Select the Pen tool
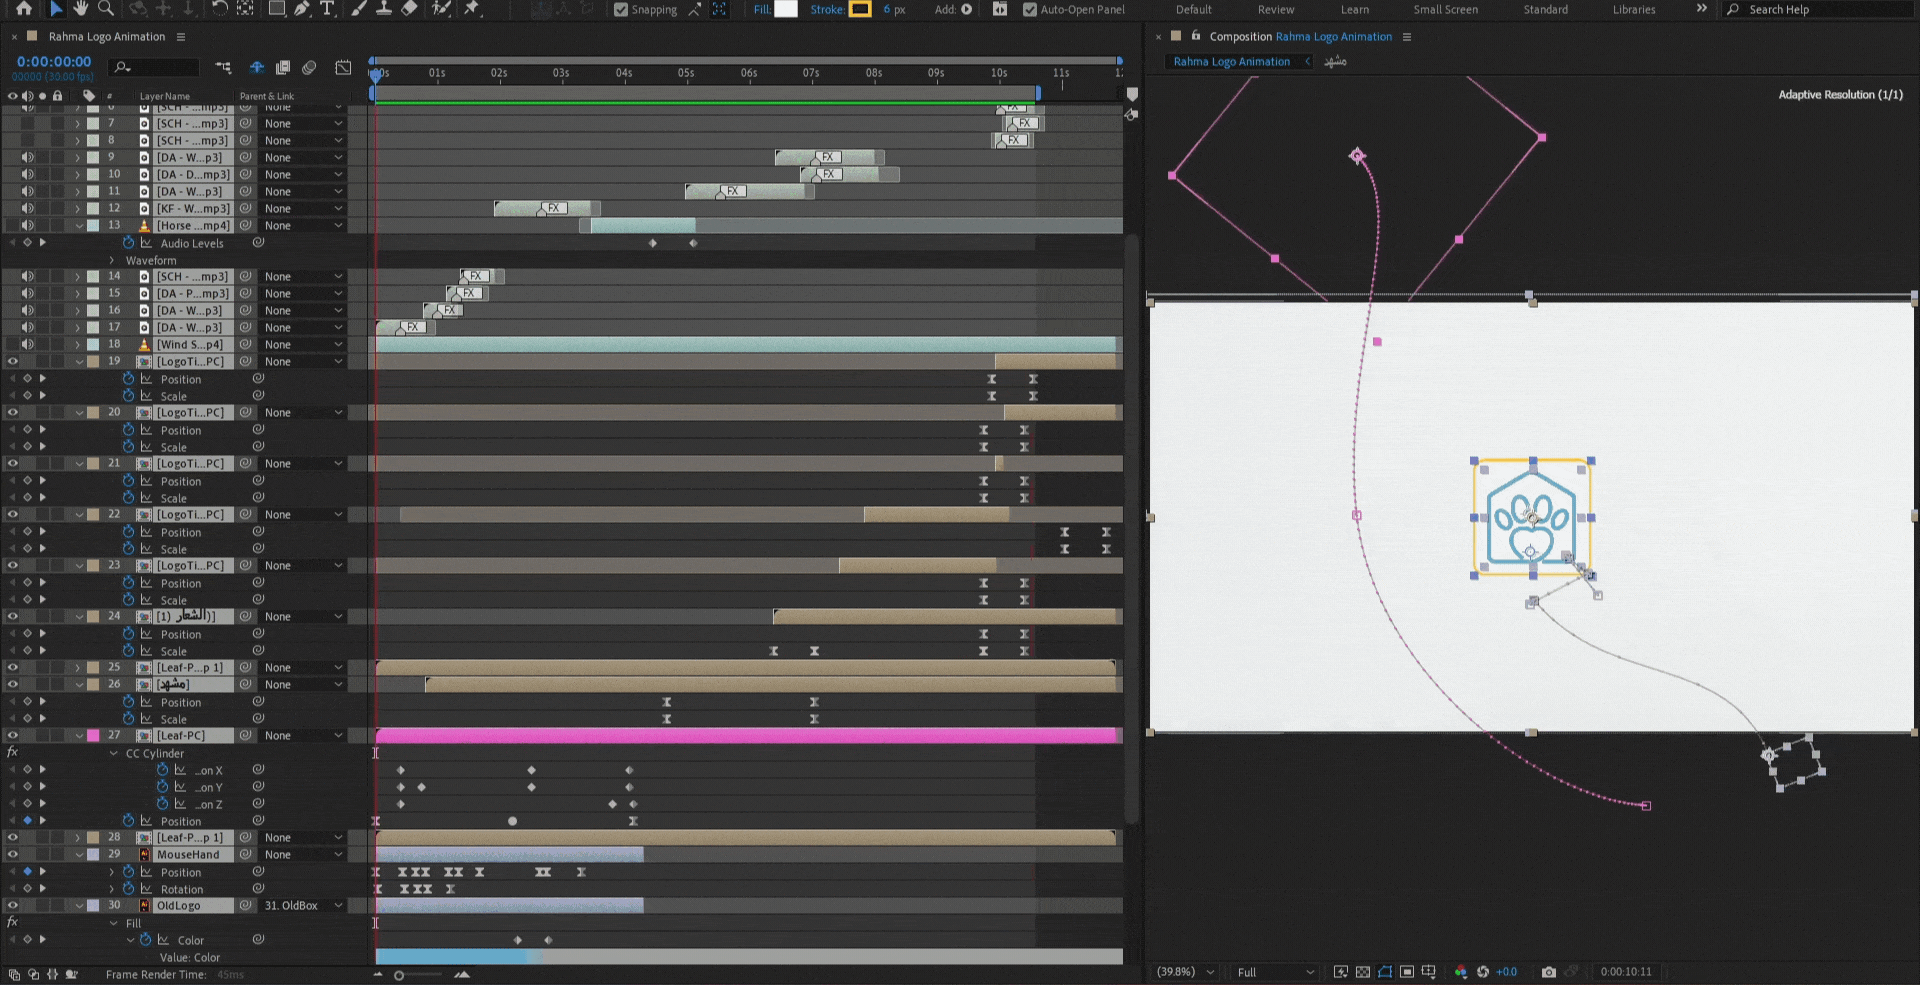This screenshot has height=985, width=1920. (302, 8)
